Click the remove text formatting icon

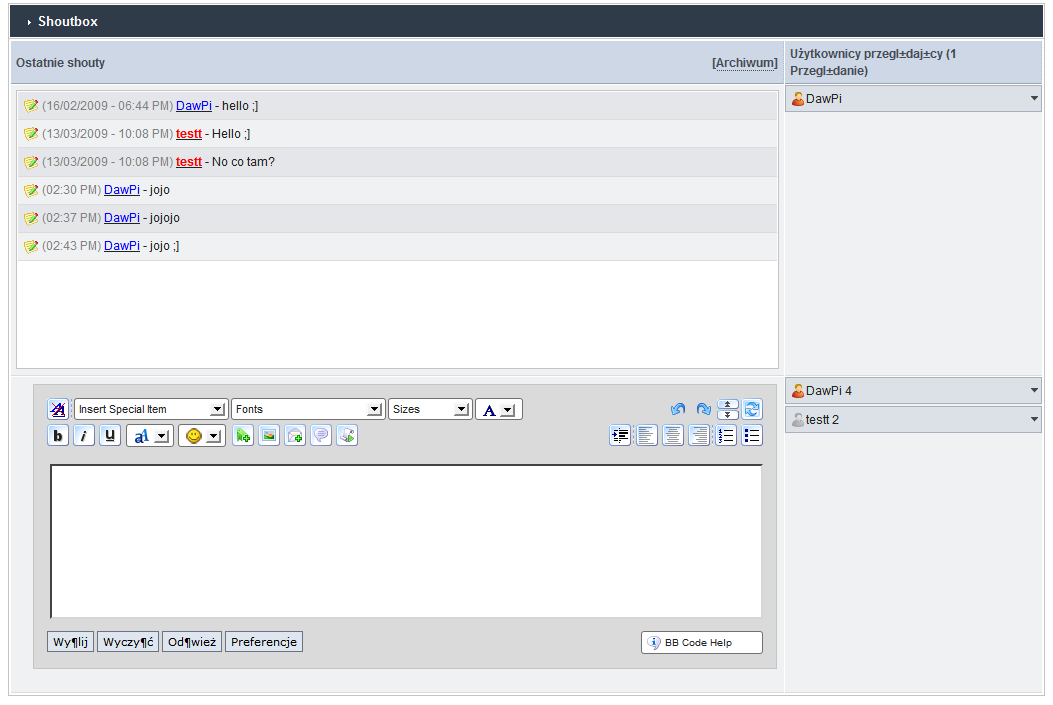[x=58, y=409]
